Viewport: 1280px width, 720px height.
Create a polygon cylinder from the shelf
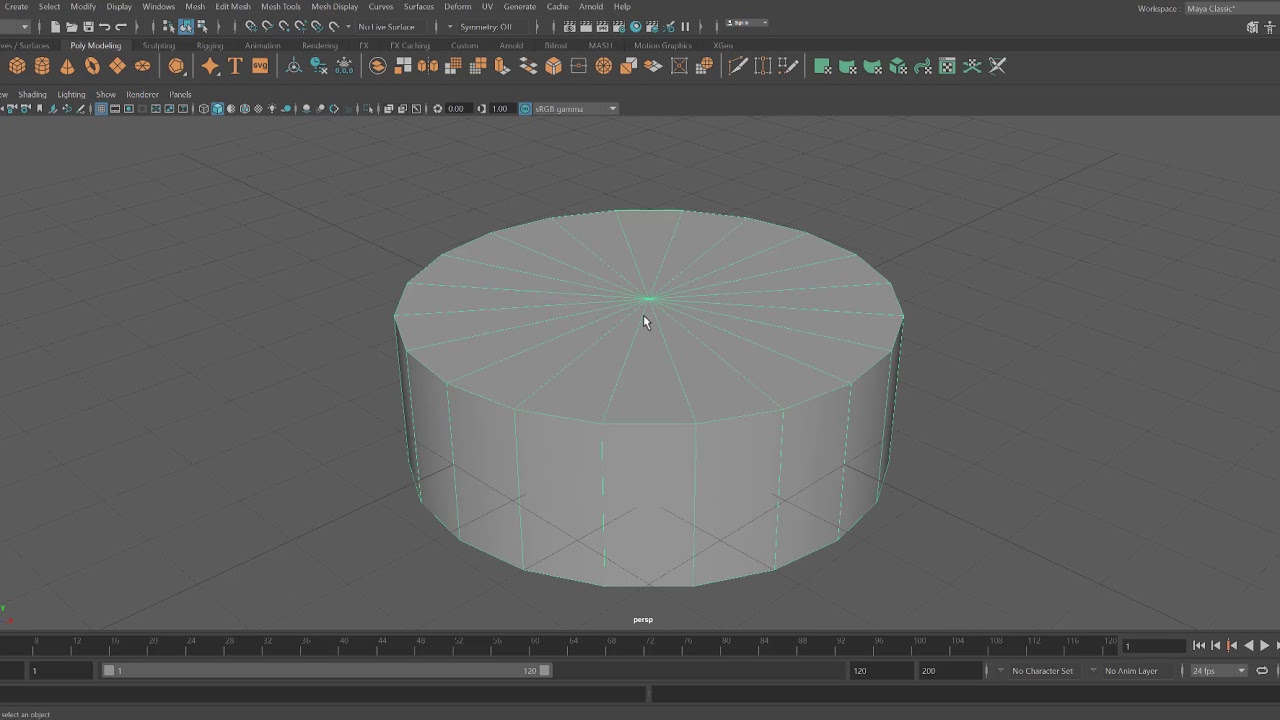pyautogui.click(x=42, y=66)
